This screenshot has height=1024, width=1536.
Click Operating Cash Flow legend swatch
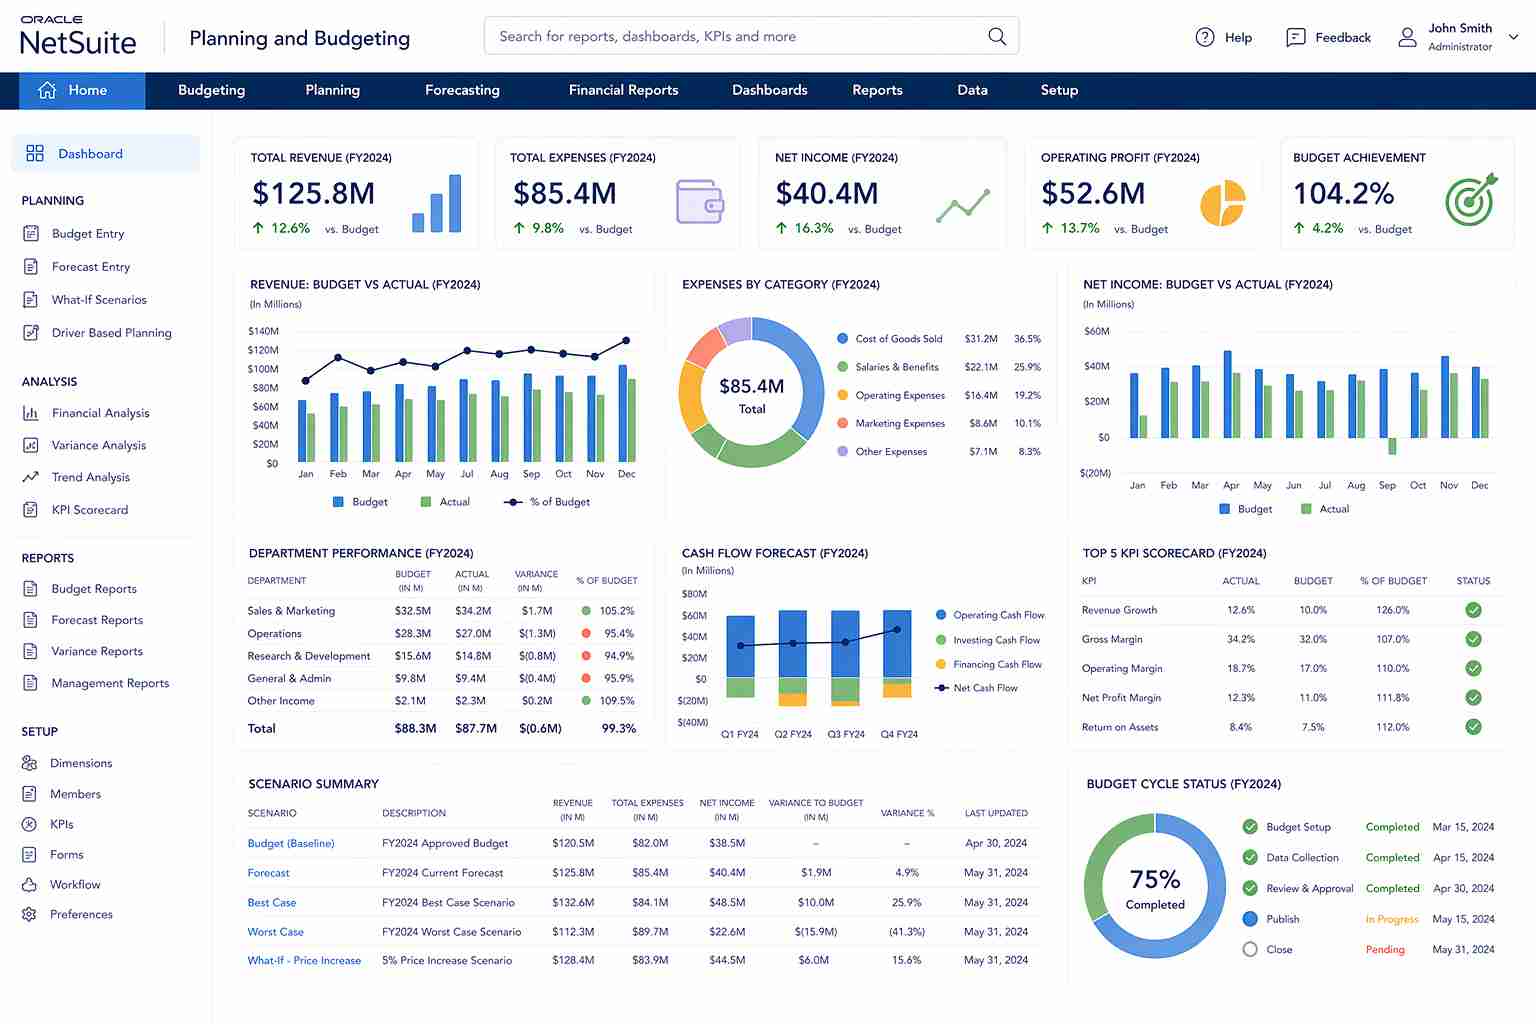click(941, 615)
